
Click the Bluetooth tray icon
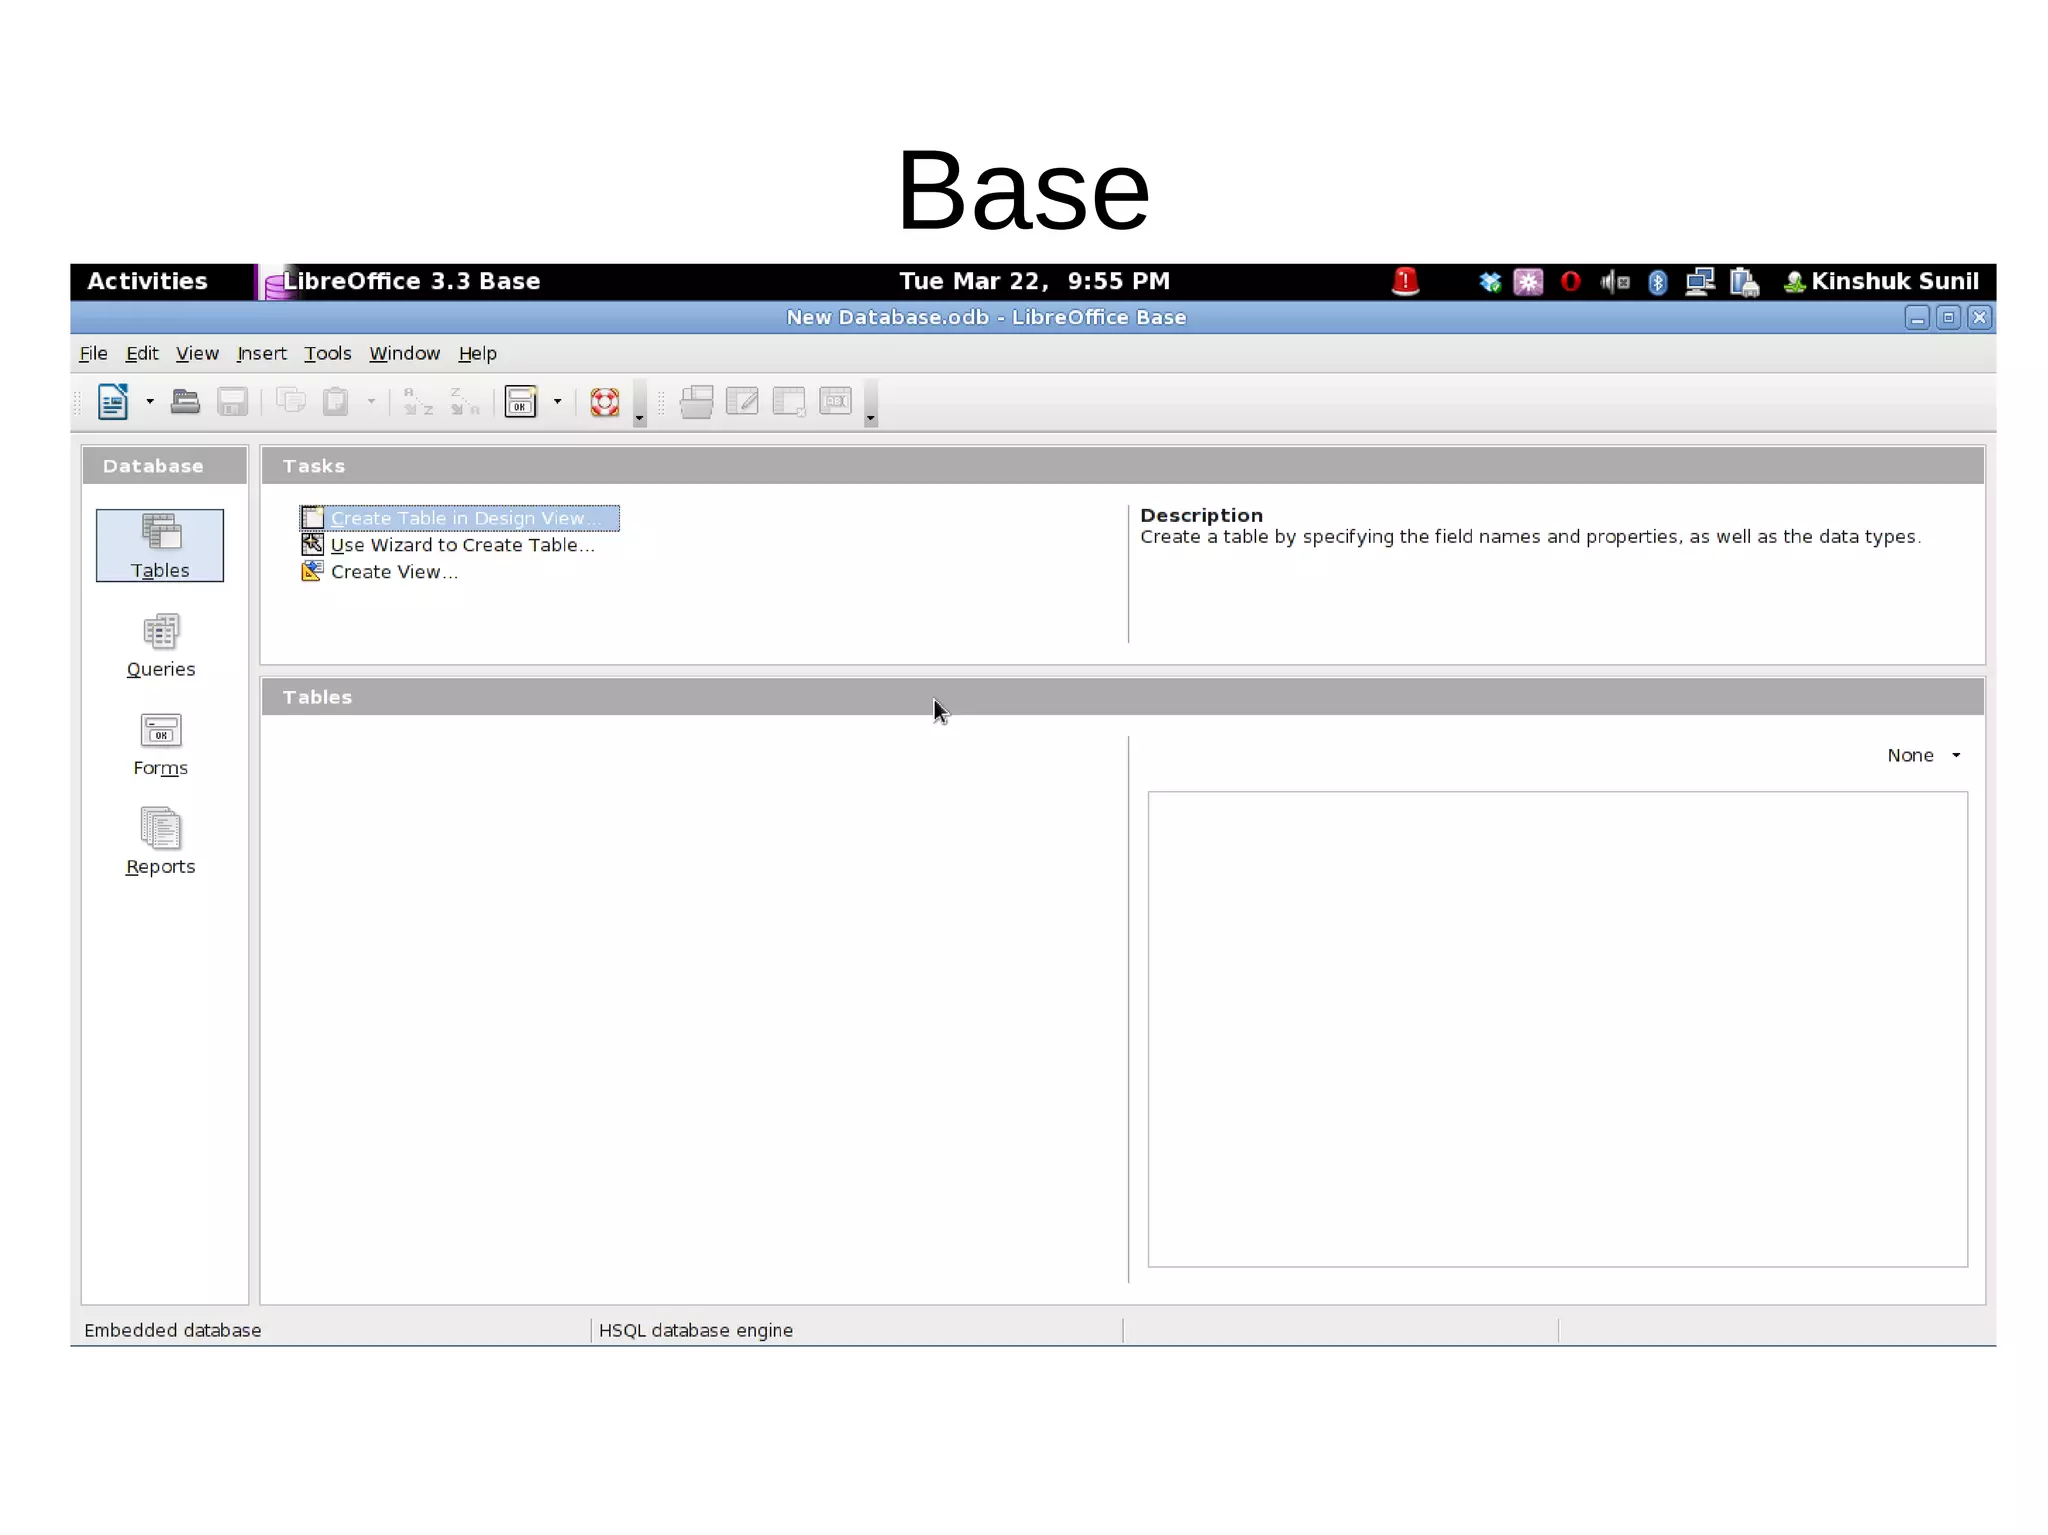(x=1657, y=282)
